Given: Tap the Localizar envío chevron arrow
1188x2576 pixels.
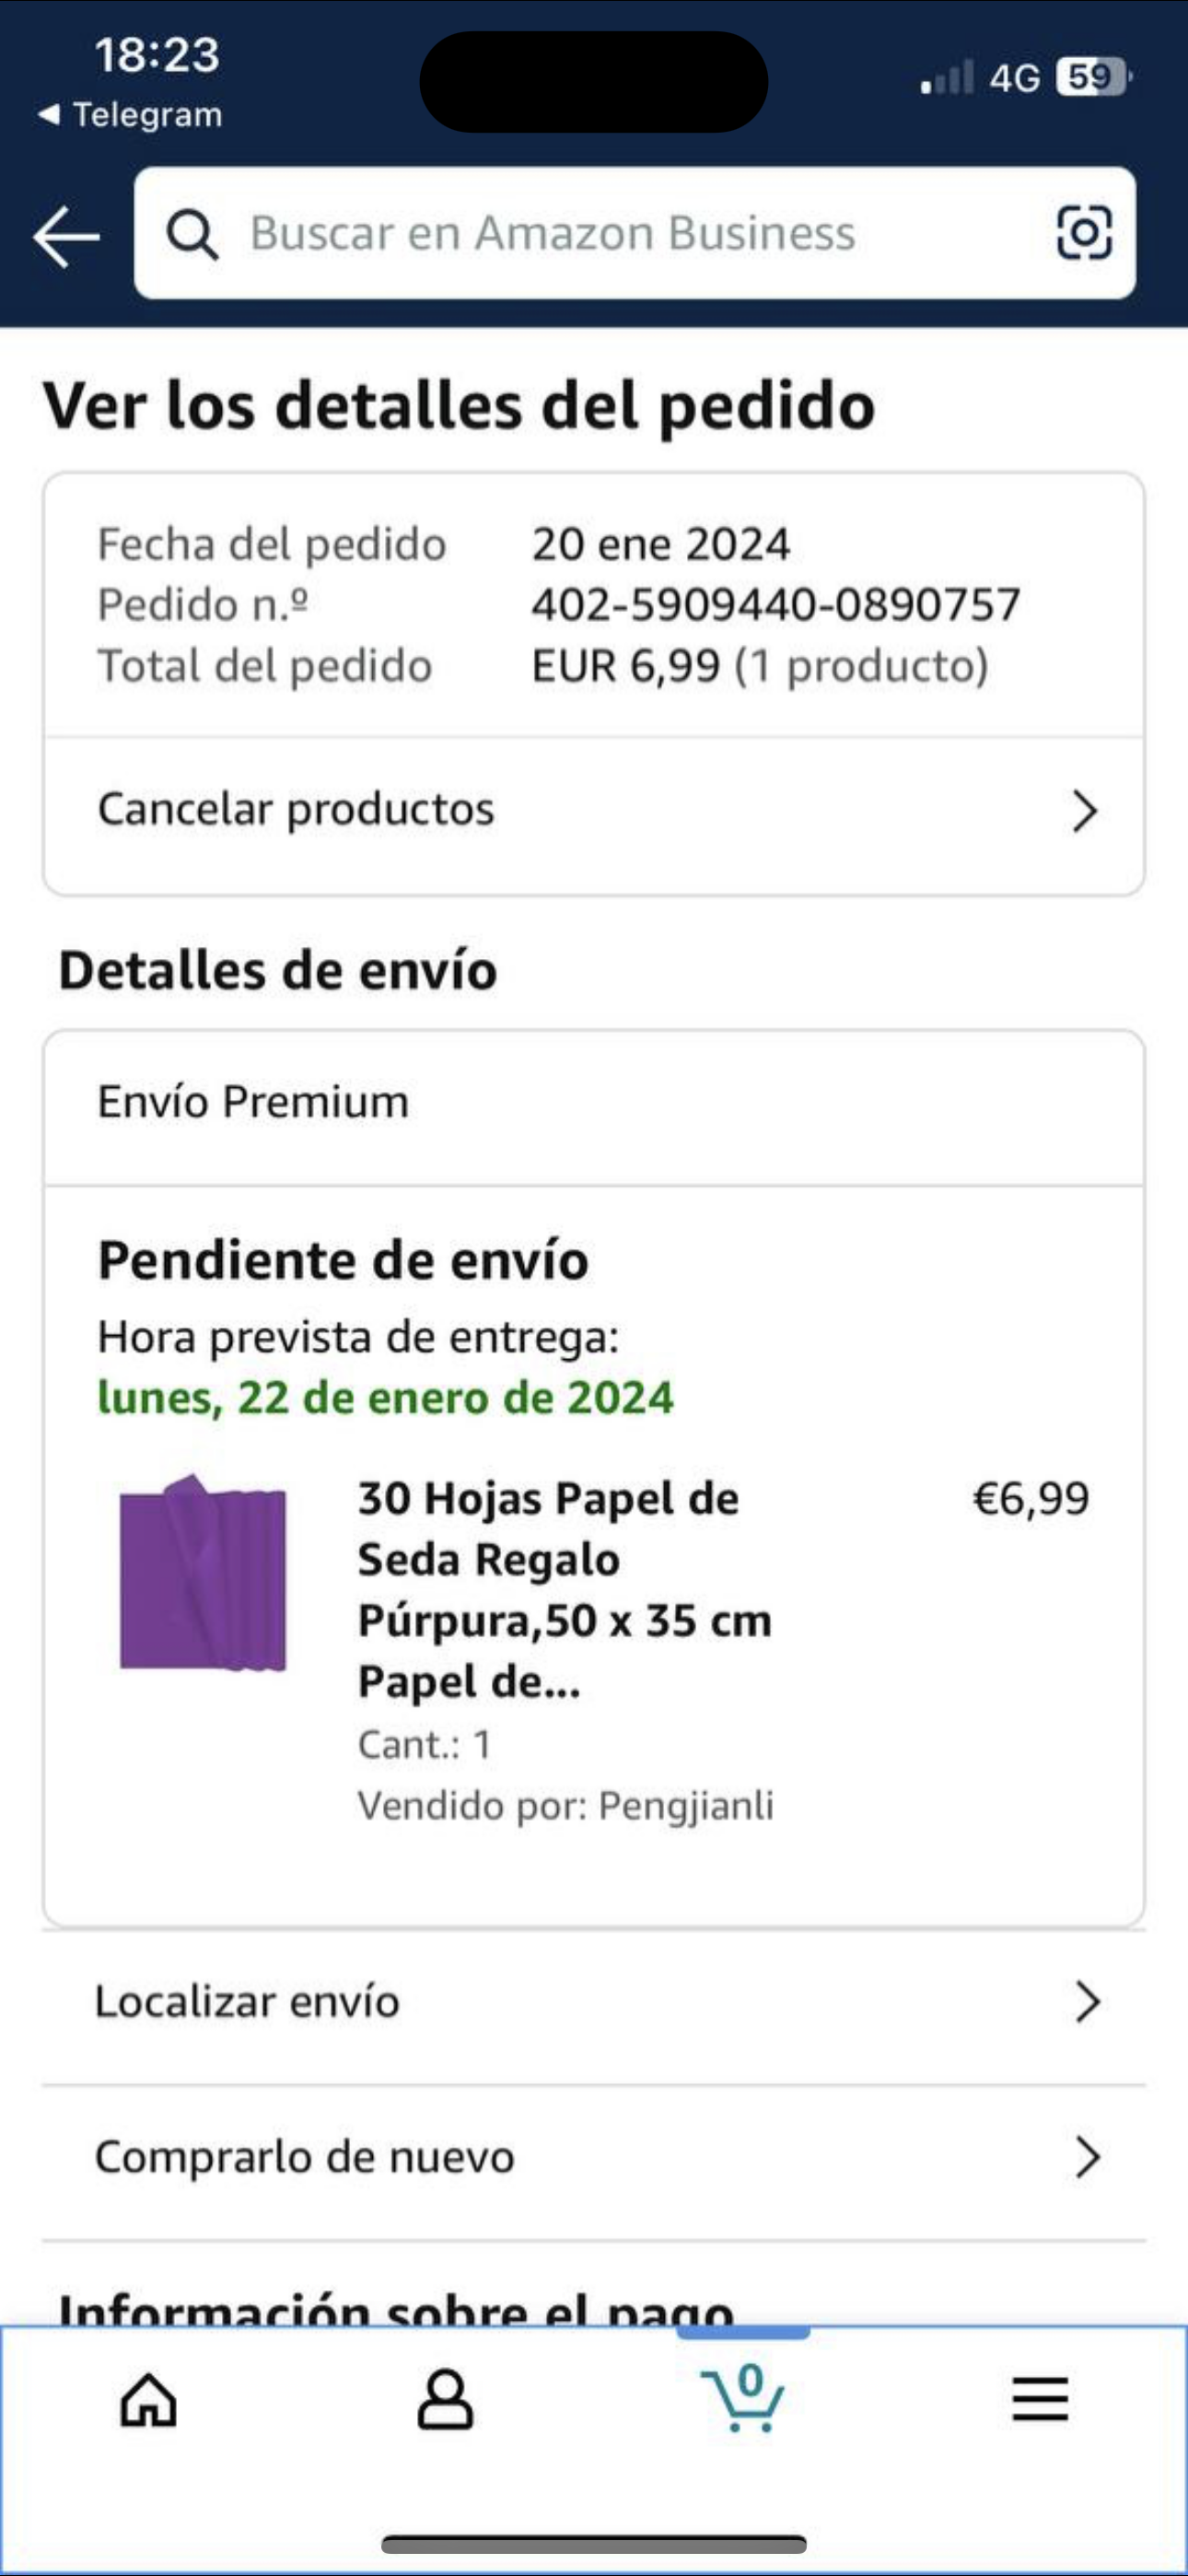Looking at the screenshot, I should tap(1087, 2002).
